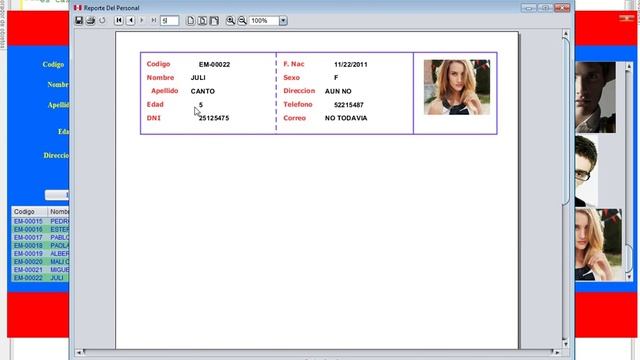Click the Codigo column header in table
The width and height of the screenshot is (640, 360).
coord(30,211)
